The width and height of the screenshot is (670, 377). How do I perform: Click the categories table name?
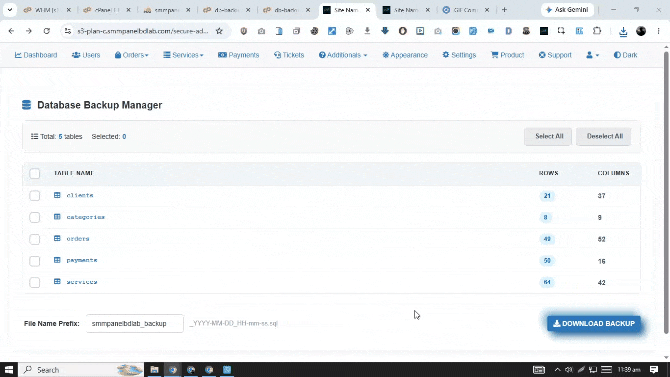coord(85,217)
